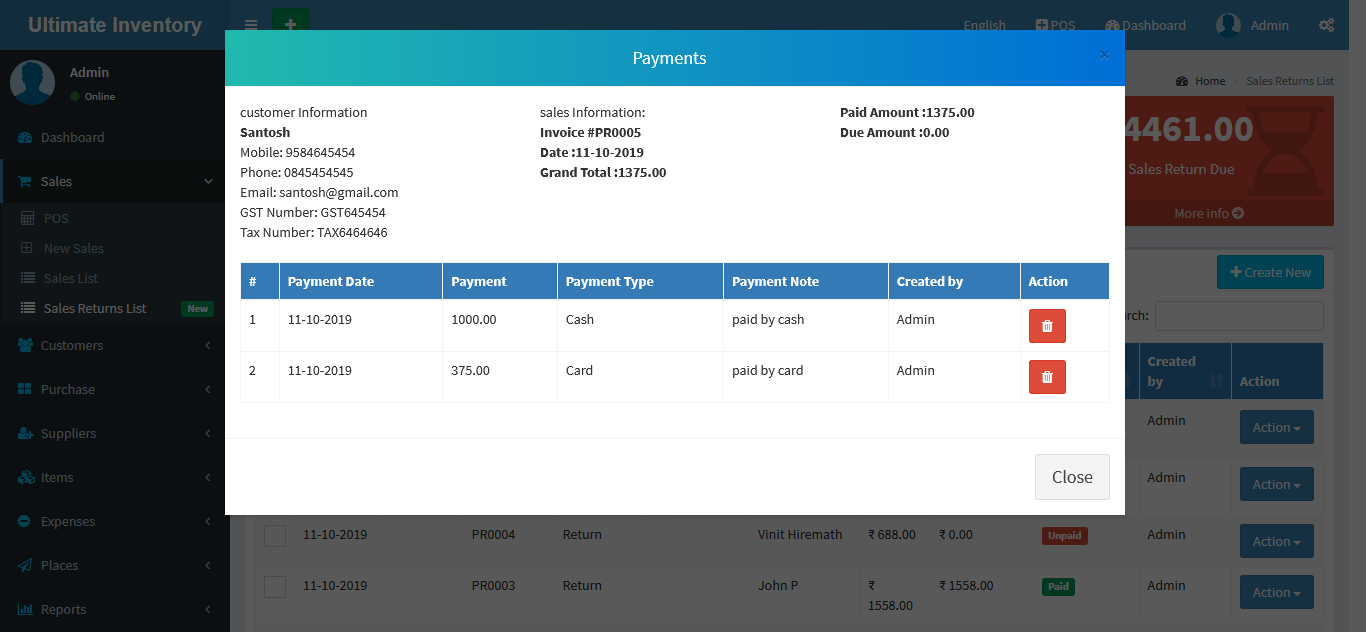The height and width of the screenshot is (632, 1366).
Task: Toggle sidebar with hamburger menu icon
Action: tap(251, 25)
